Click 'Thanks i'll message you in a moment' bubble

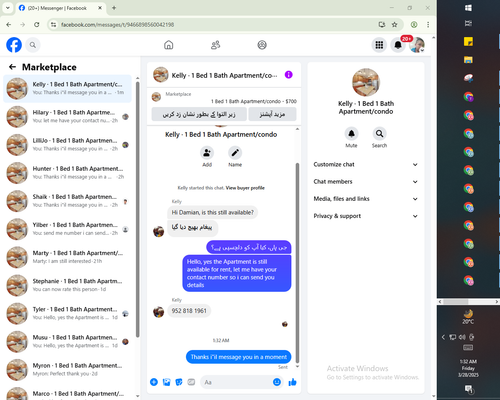click(x=238, y=357)
